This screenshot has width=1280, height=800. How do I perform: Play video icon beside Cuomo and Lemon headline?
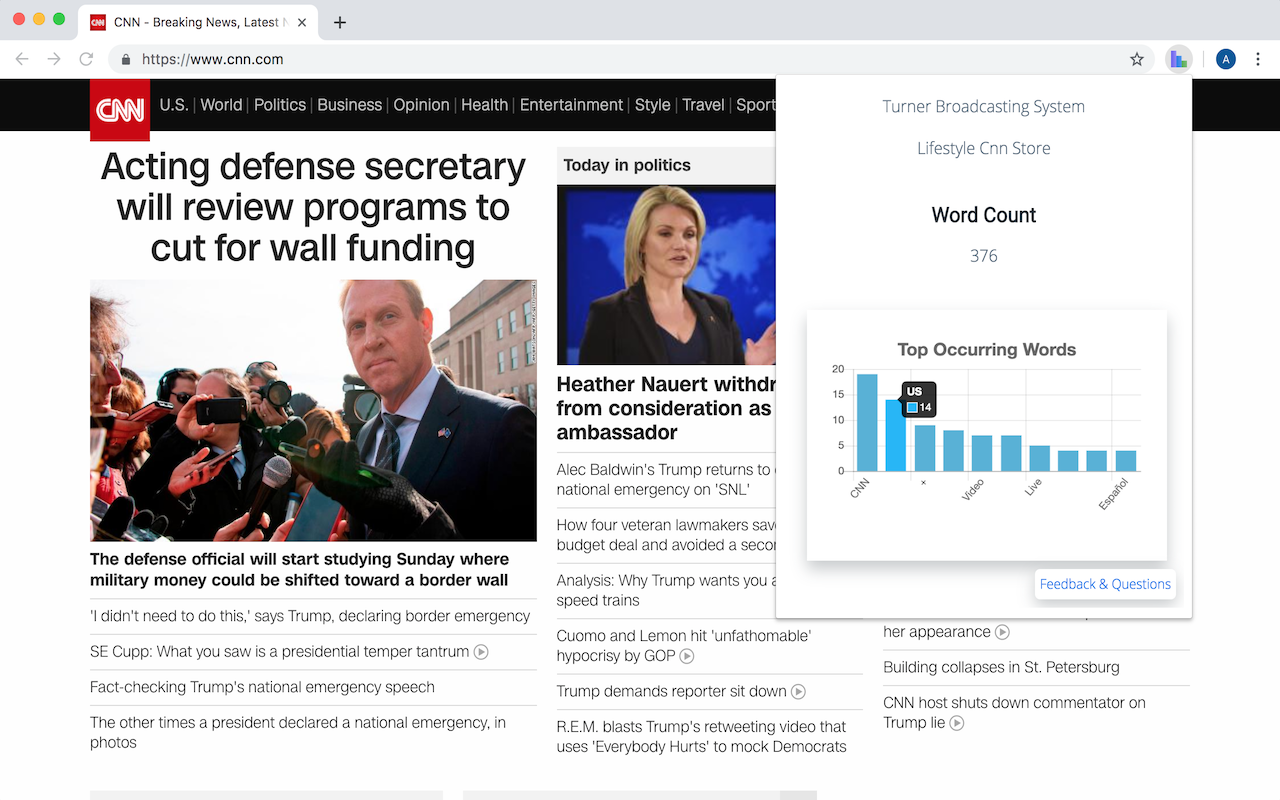pos(687,656)
